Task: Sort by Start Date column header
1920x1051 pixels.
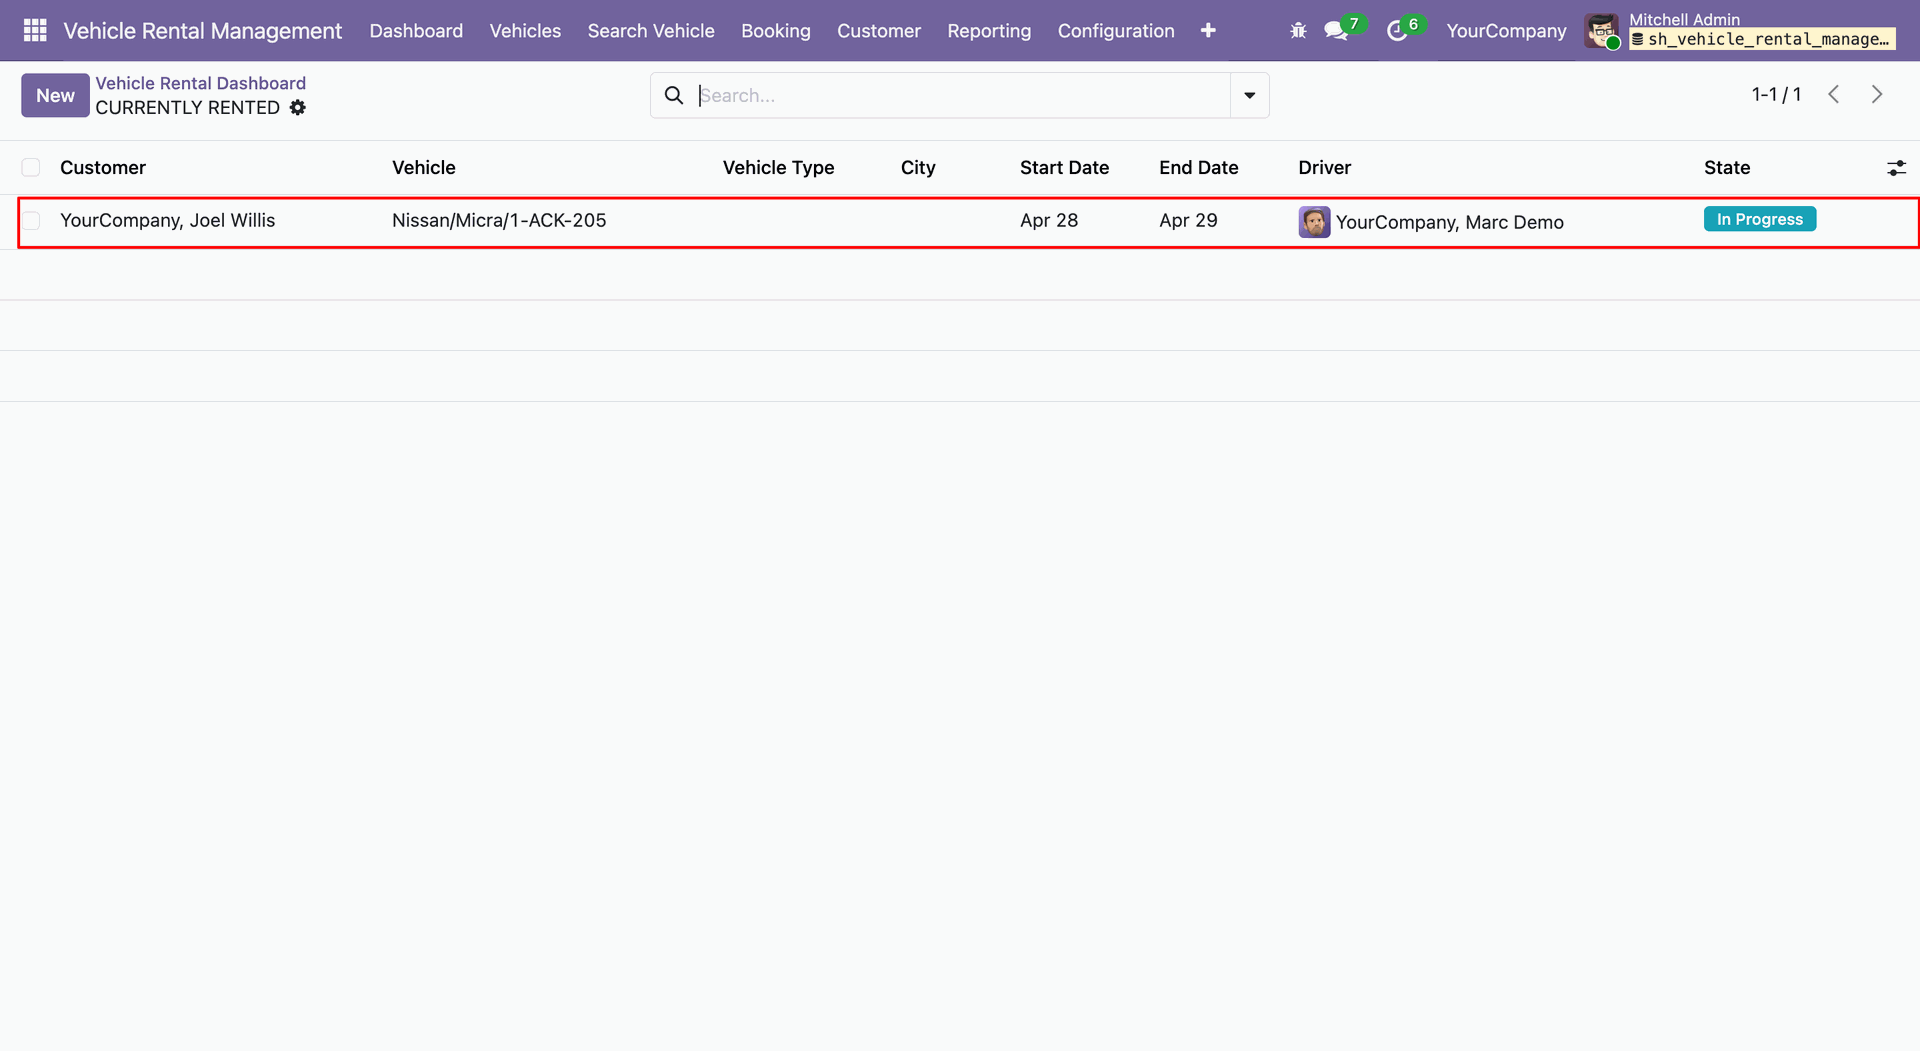Action: [1065, 168]
